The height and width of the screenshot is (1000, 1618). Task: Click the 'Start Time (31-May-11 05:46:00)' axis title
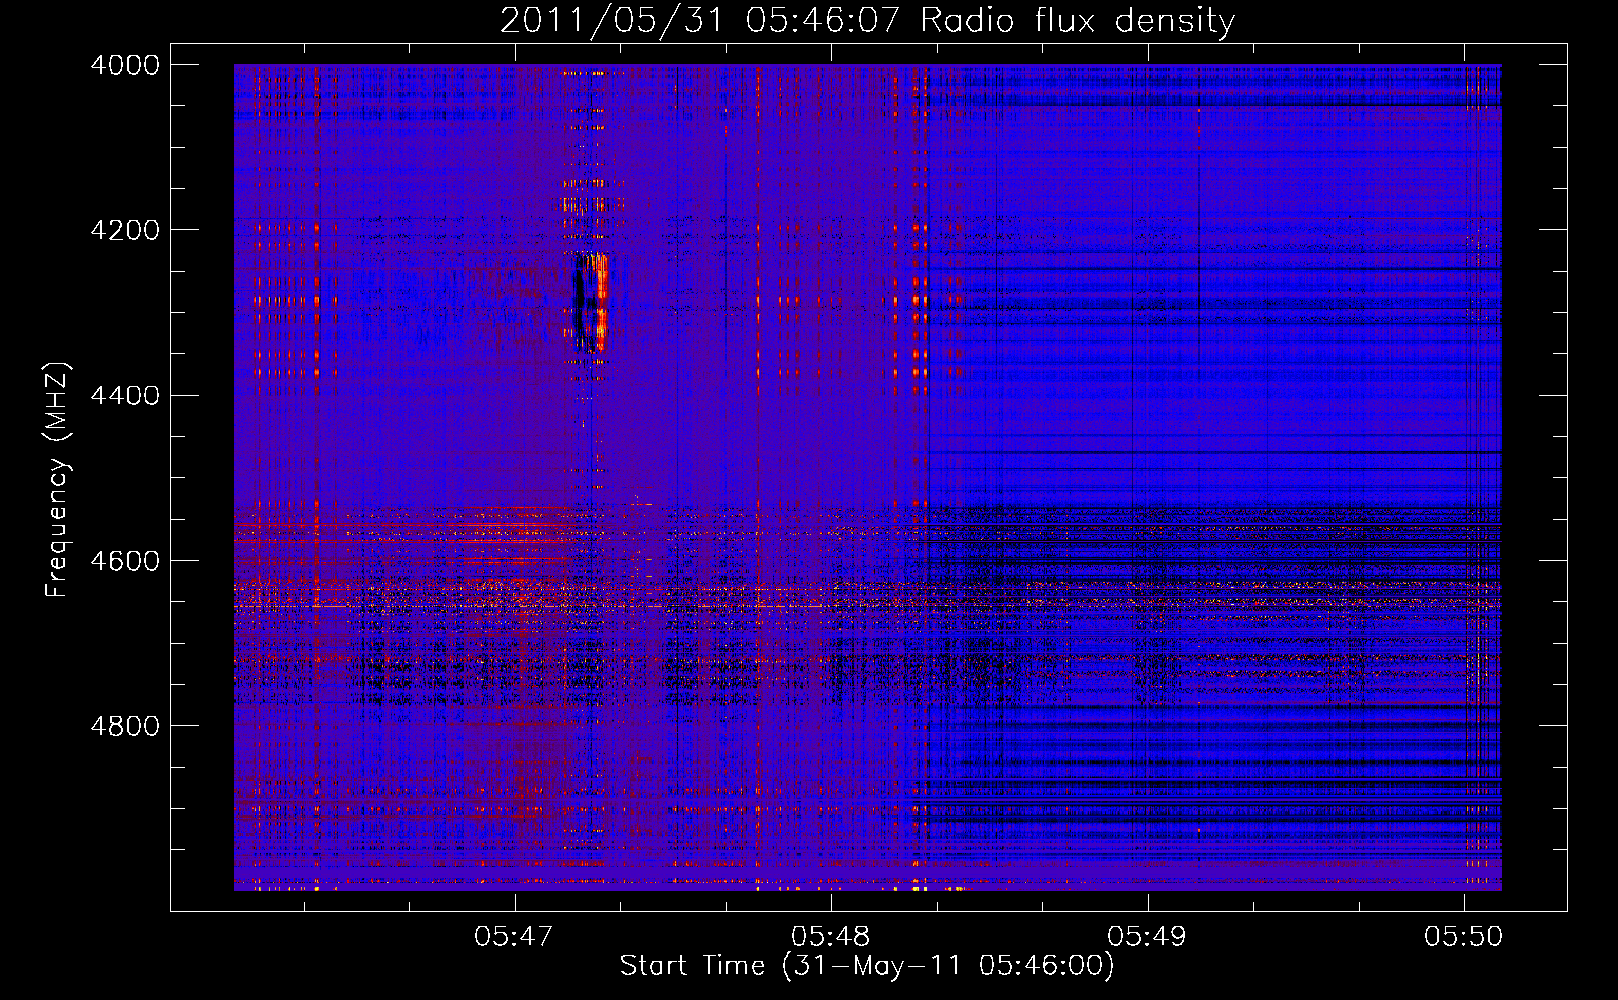pyautogui.click(x=867, y=966)
